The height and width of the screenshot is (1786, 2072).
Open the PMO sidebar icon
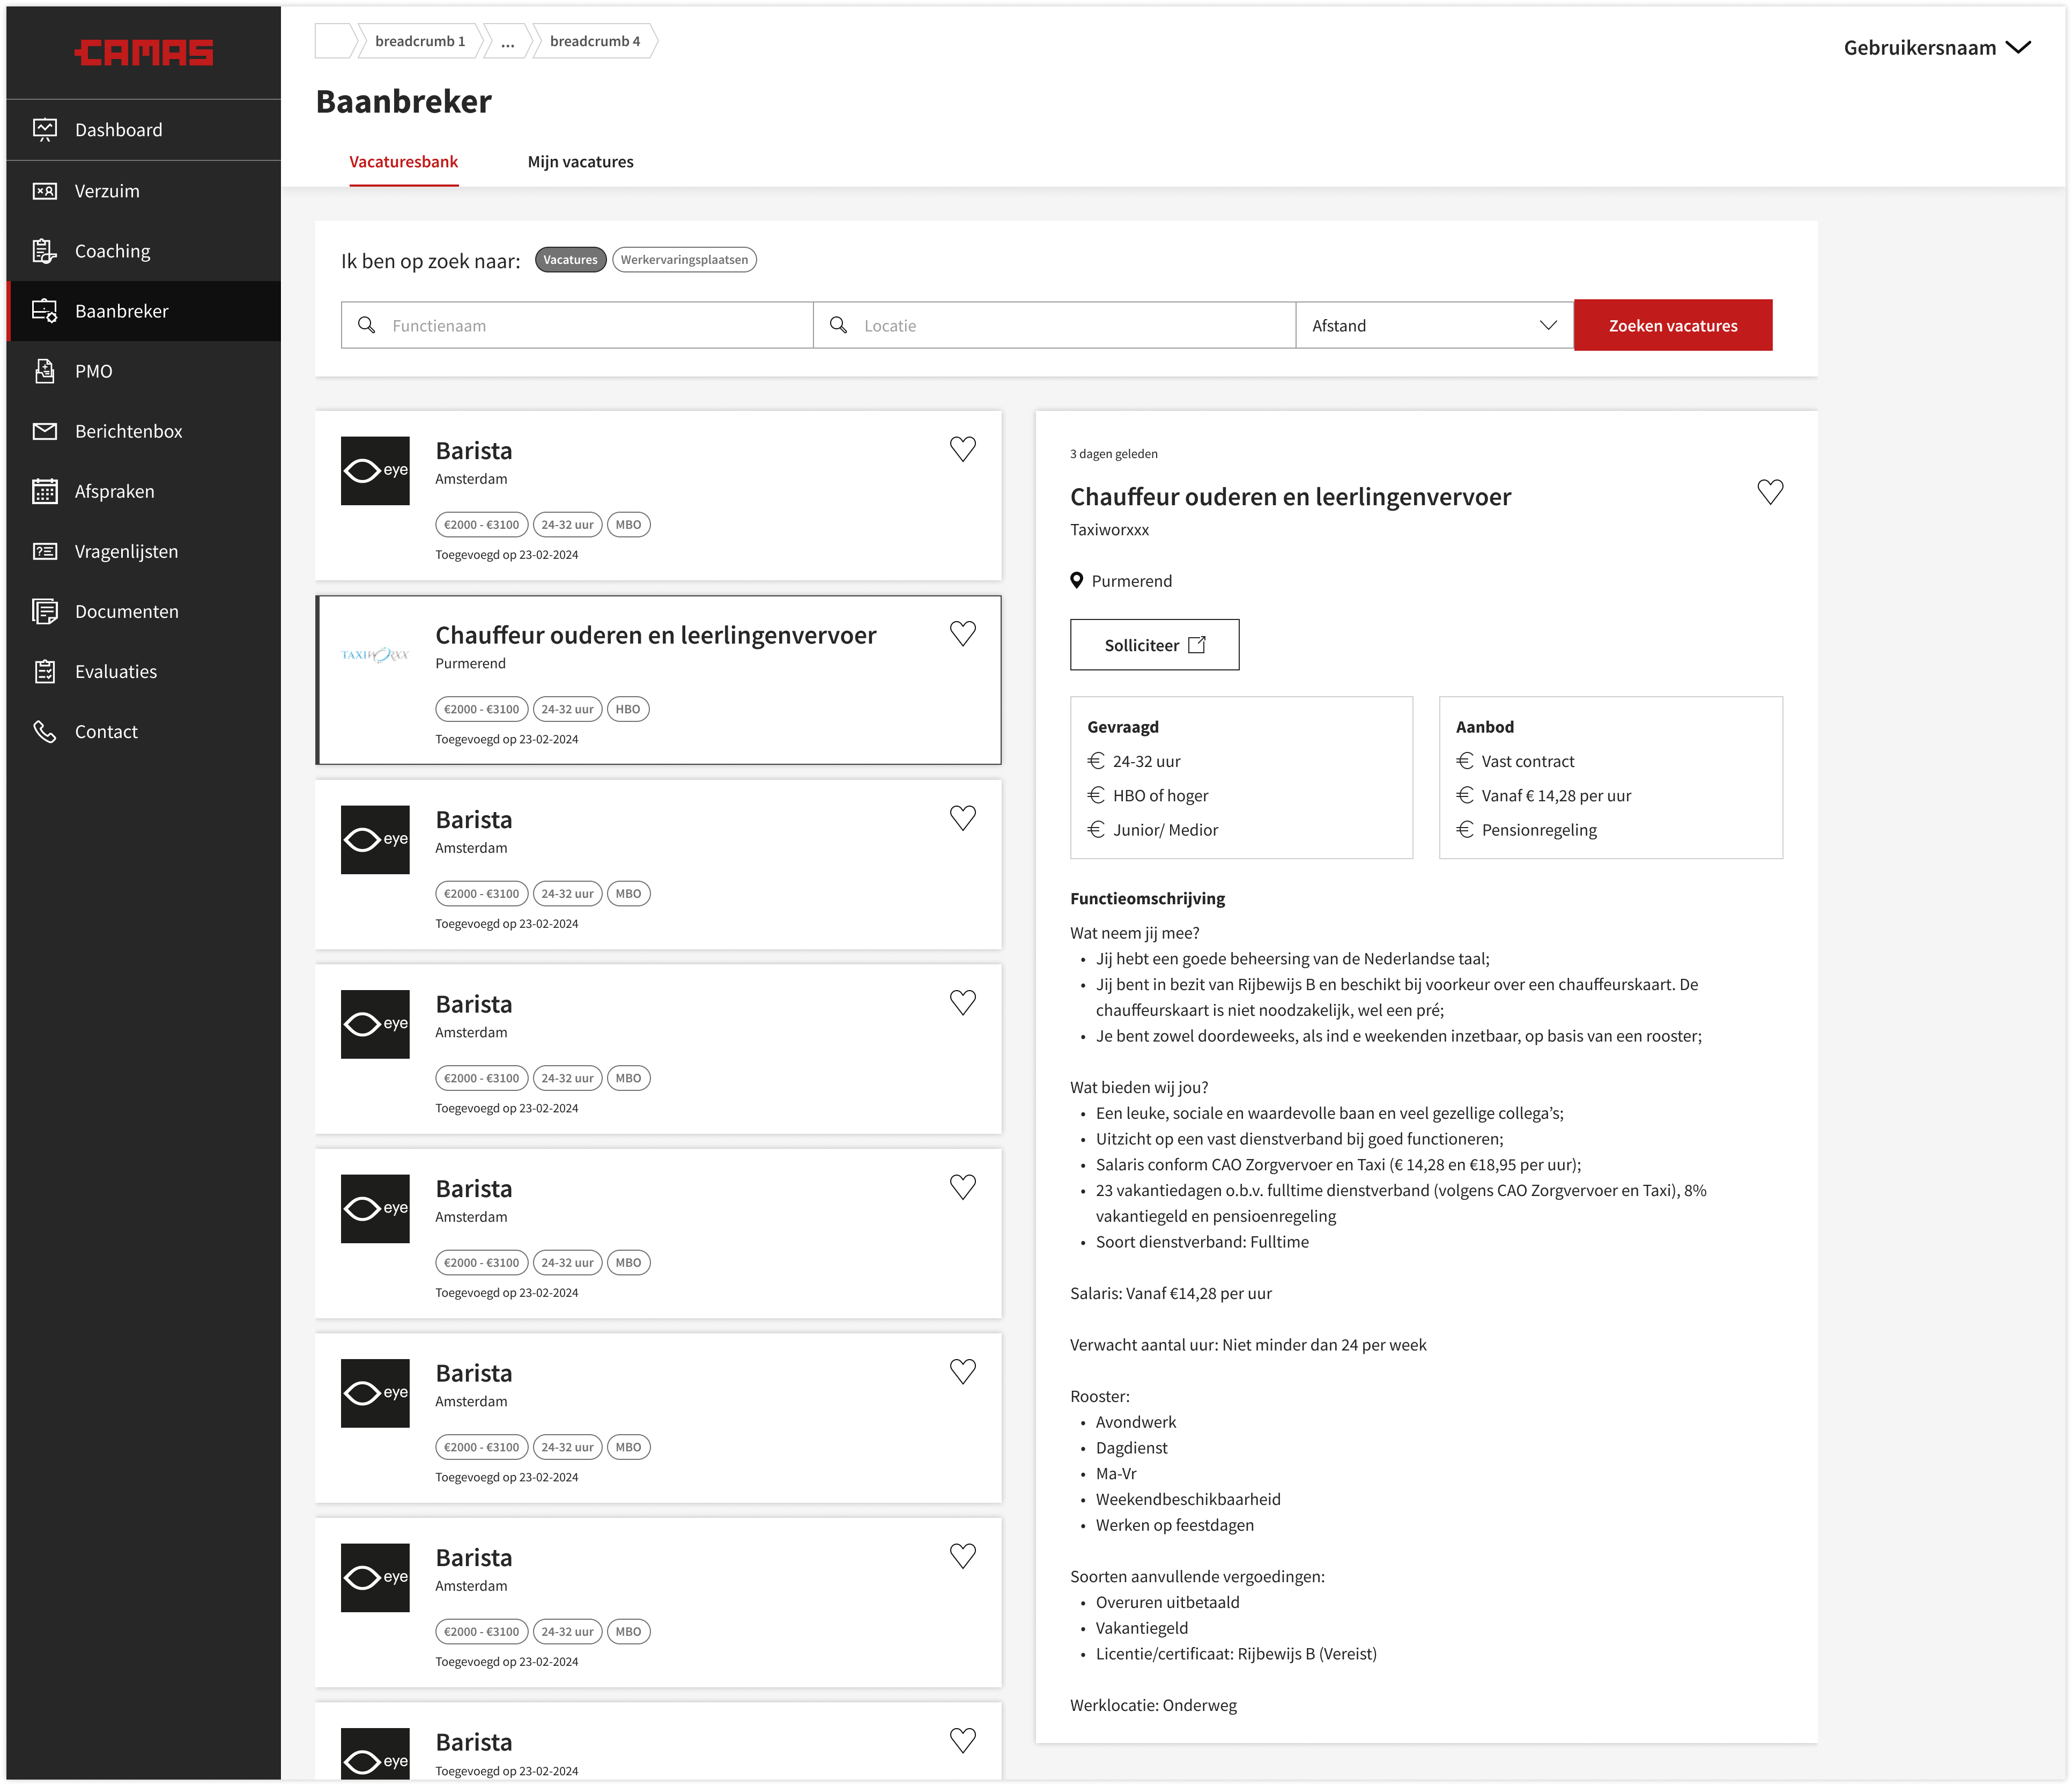(45, 371)
